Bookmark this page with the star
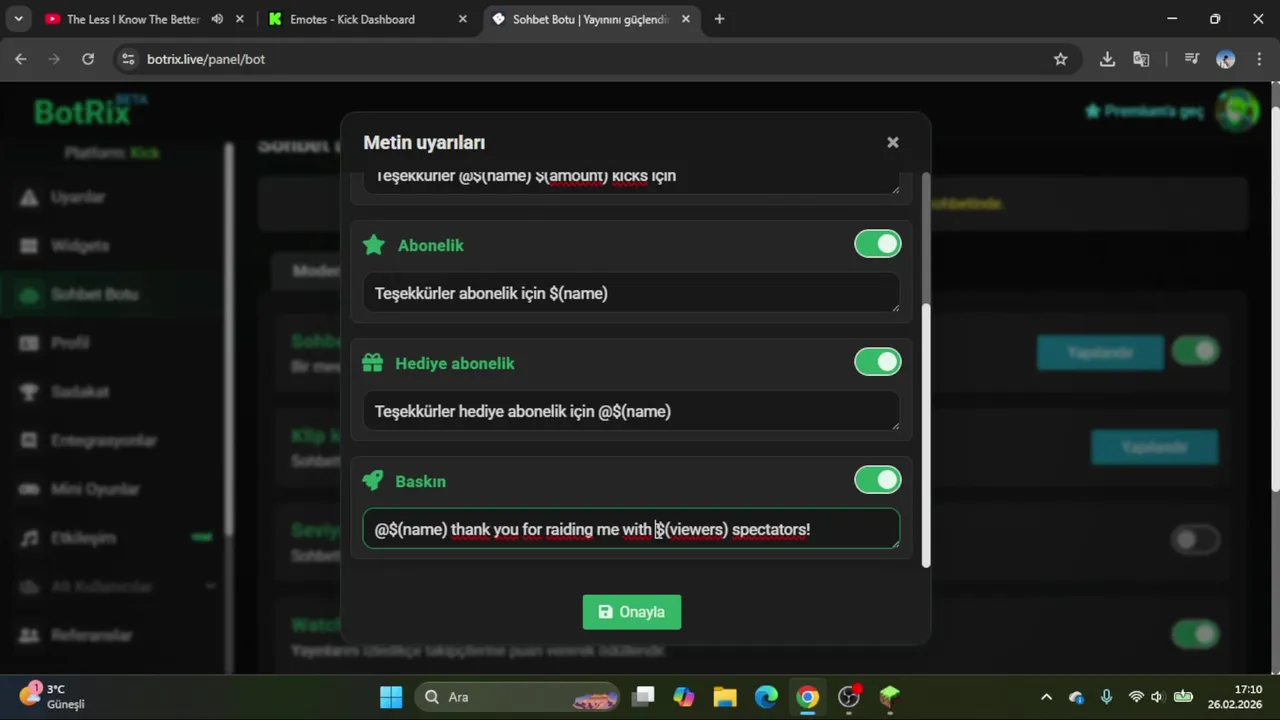1280x720 pixels. point(1061,59)
